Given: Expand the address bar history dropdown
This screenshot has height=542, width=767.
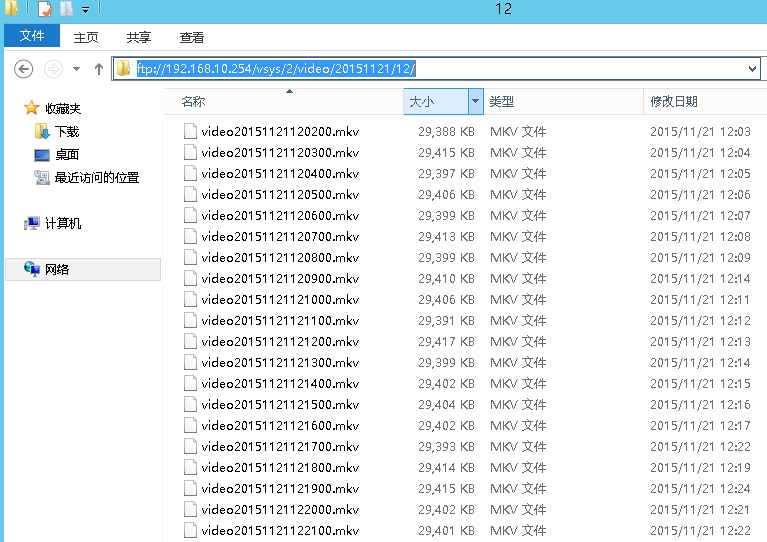Looking at the screenshot, I should click(x=752, y=68).
